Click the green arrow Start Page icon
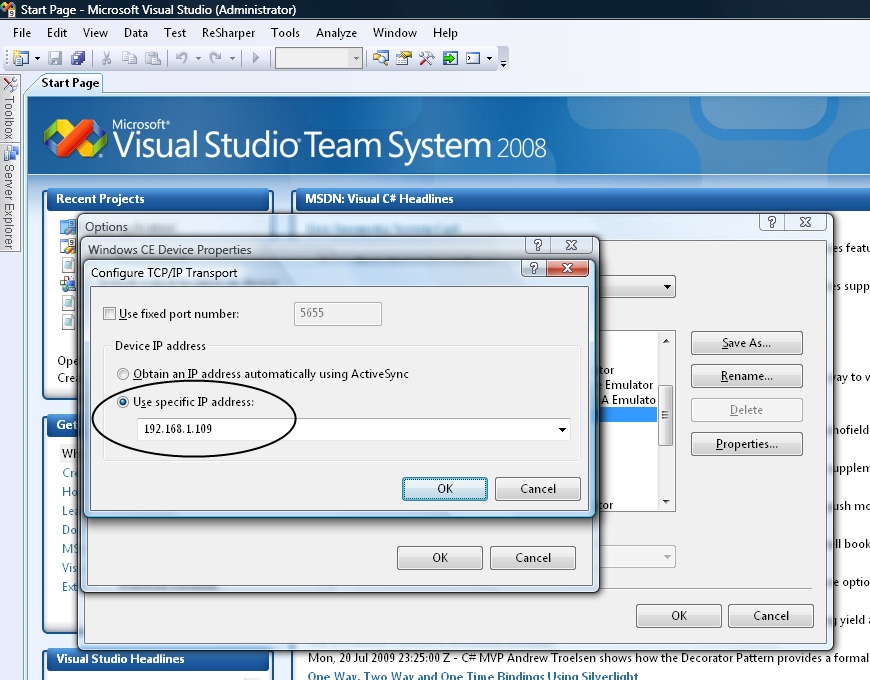 click(x=450, y=58)
